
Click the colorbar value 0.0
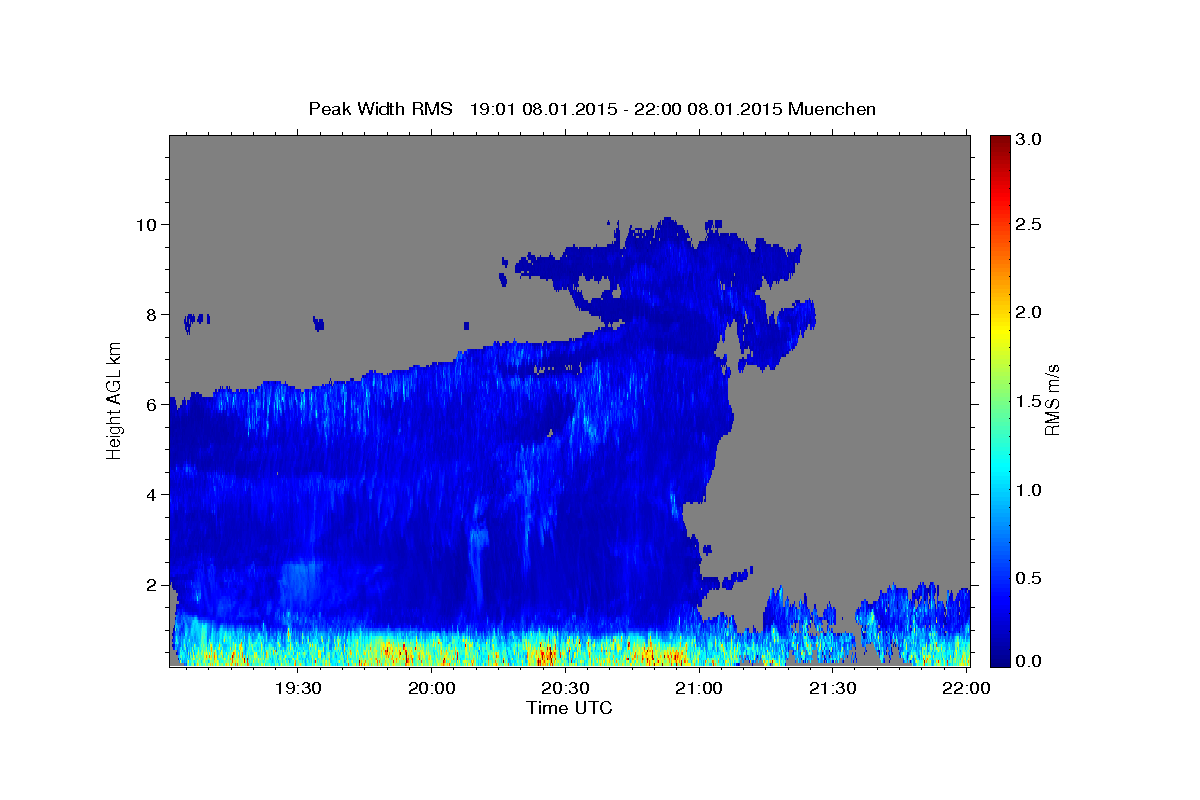click(x=1029, y=661)
